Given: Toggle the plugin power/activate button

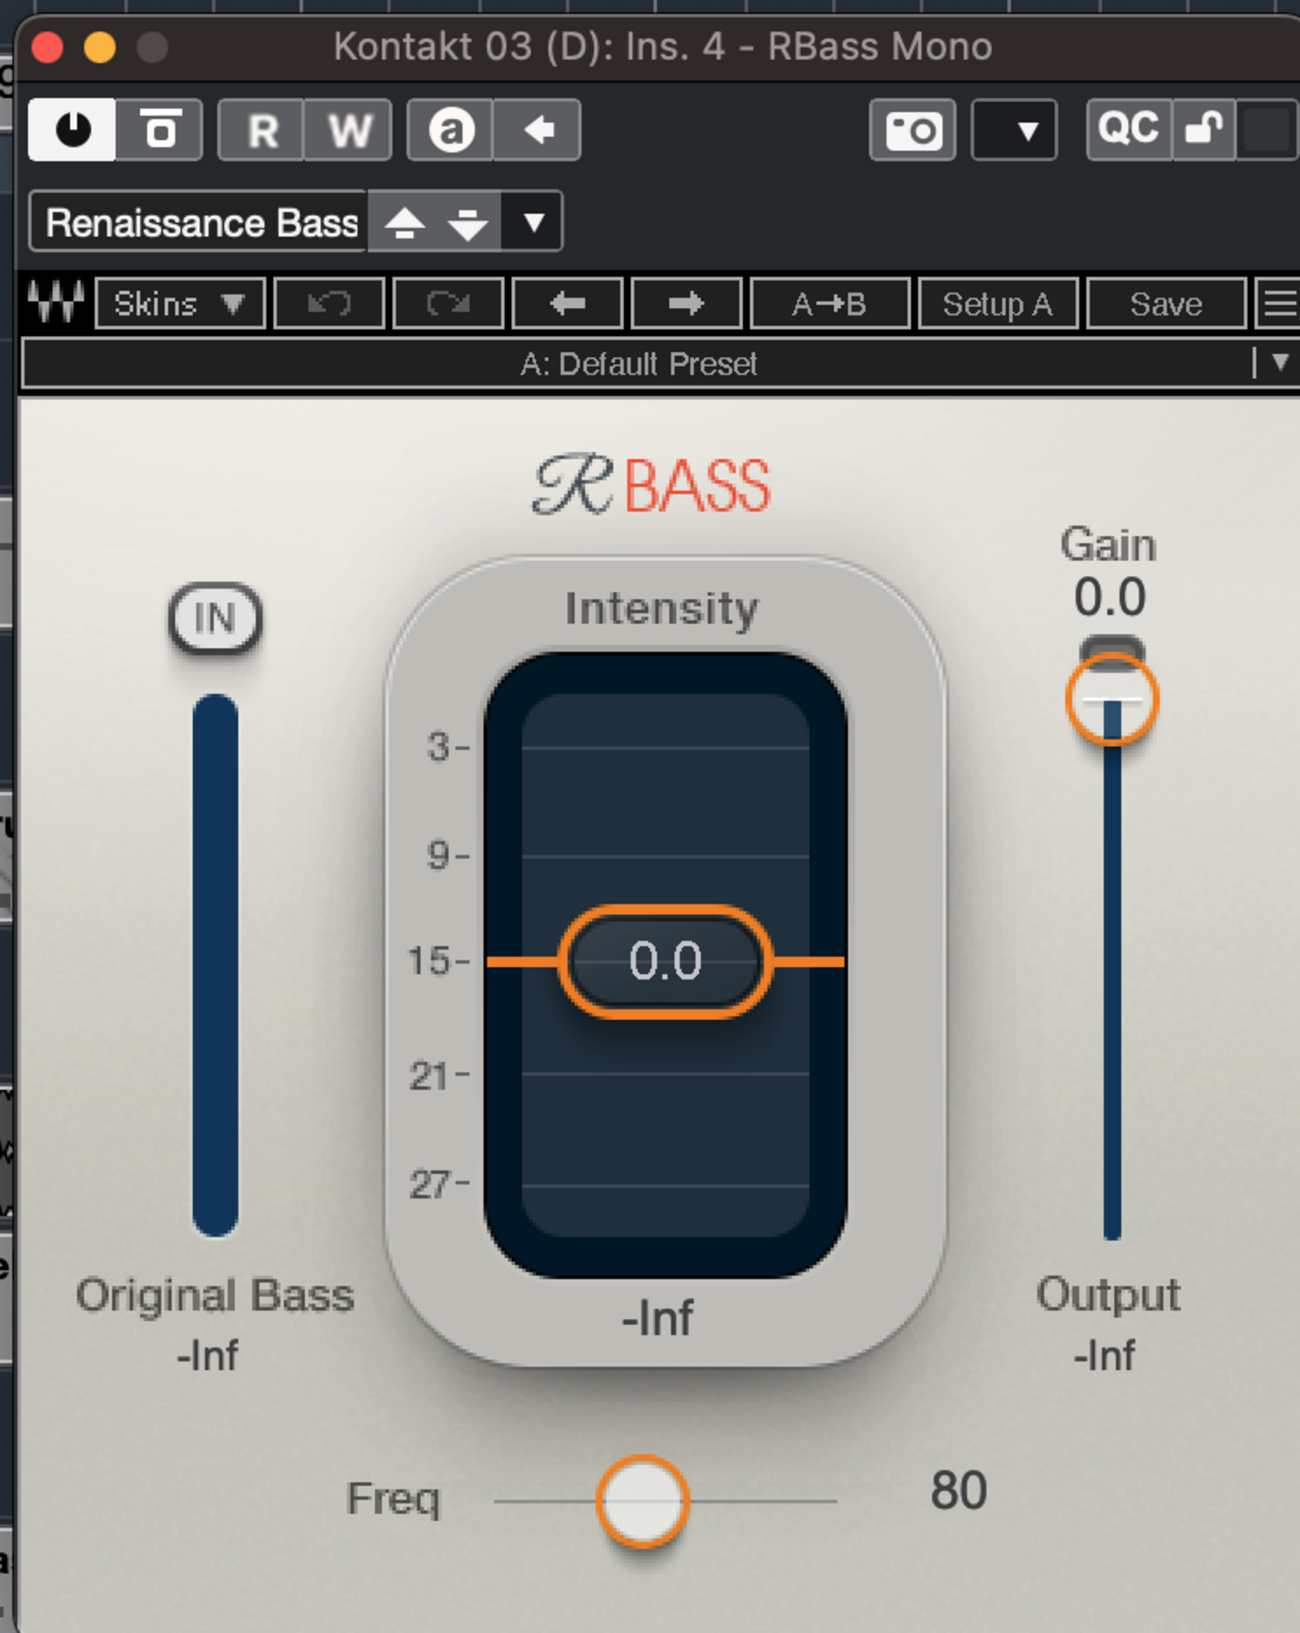Looking at the screenshot, I should 72,129.
